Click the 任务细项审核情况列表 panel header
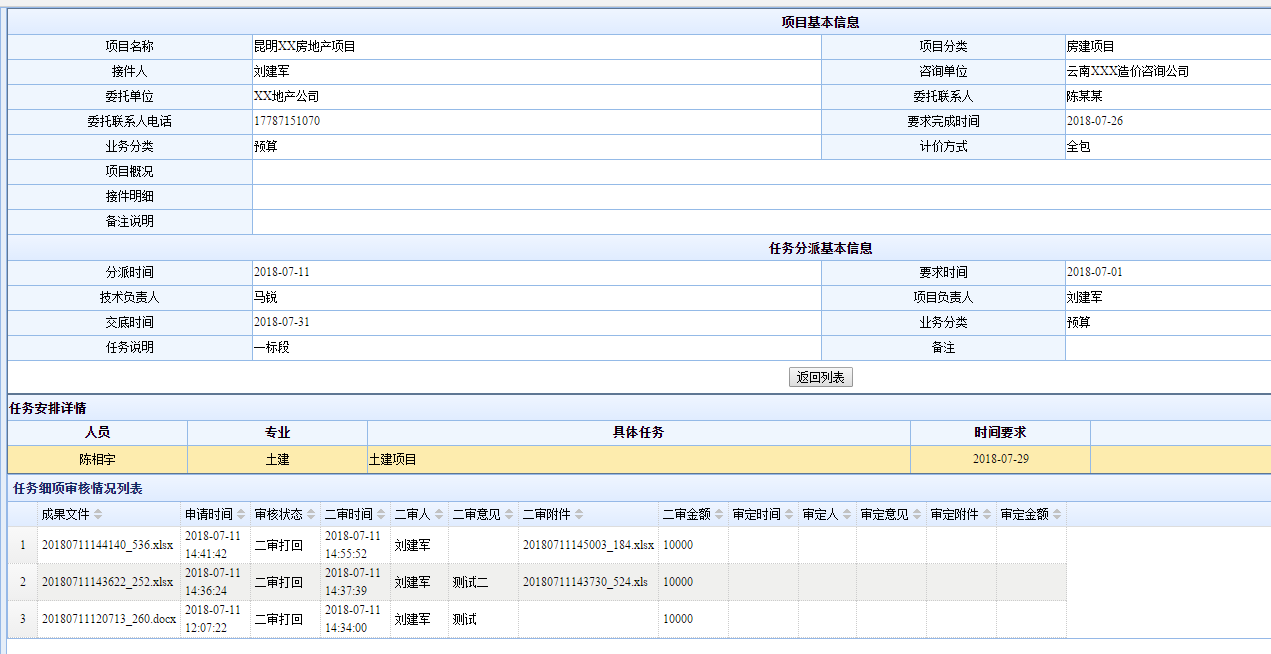The image size is (1271, 654). click(x=77, y=489)
